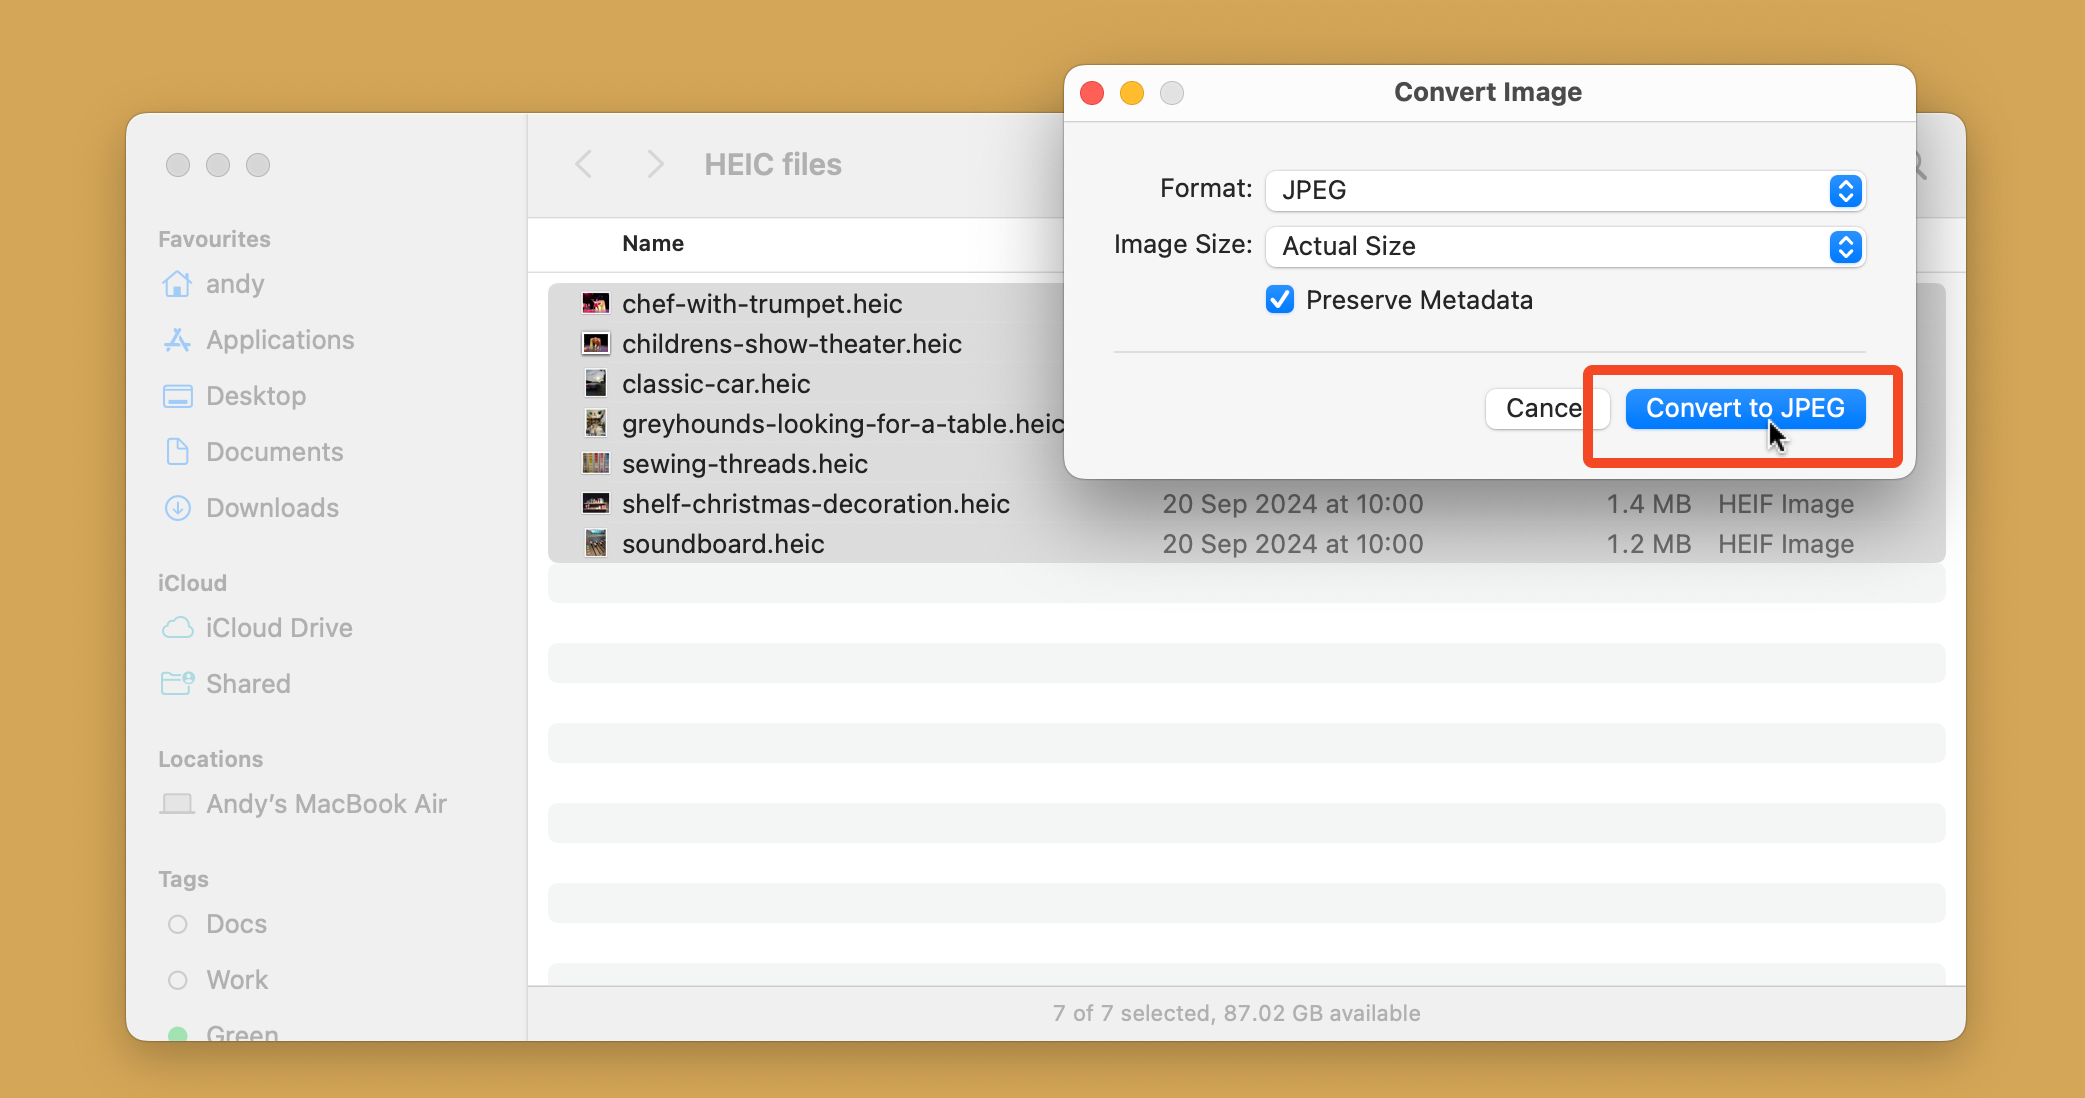2085x1098 pixels.
Task: Click the HEIF Image kind for soundboard.heic
Action: pos(1786,544)
